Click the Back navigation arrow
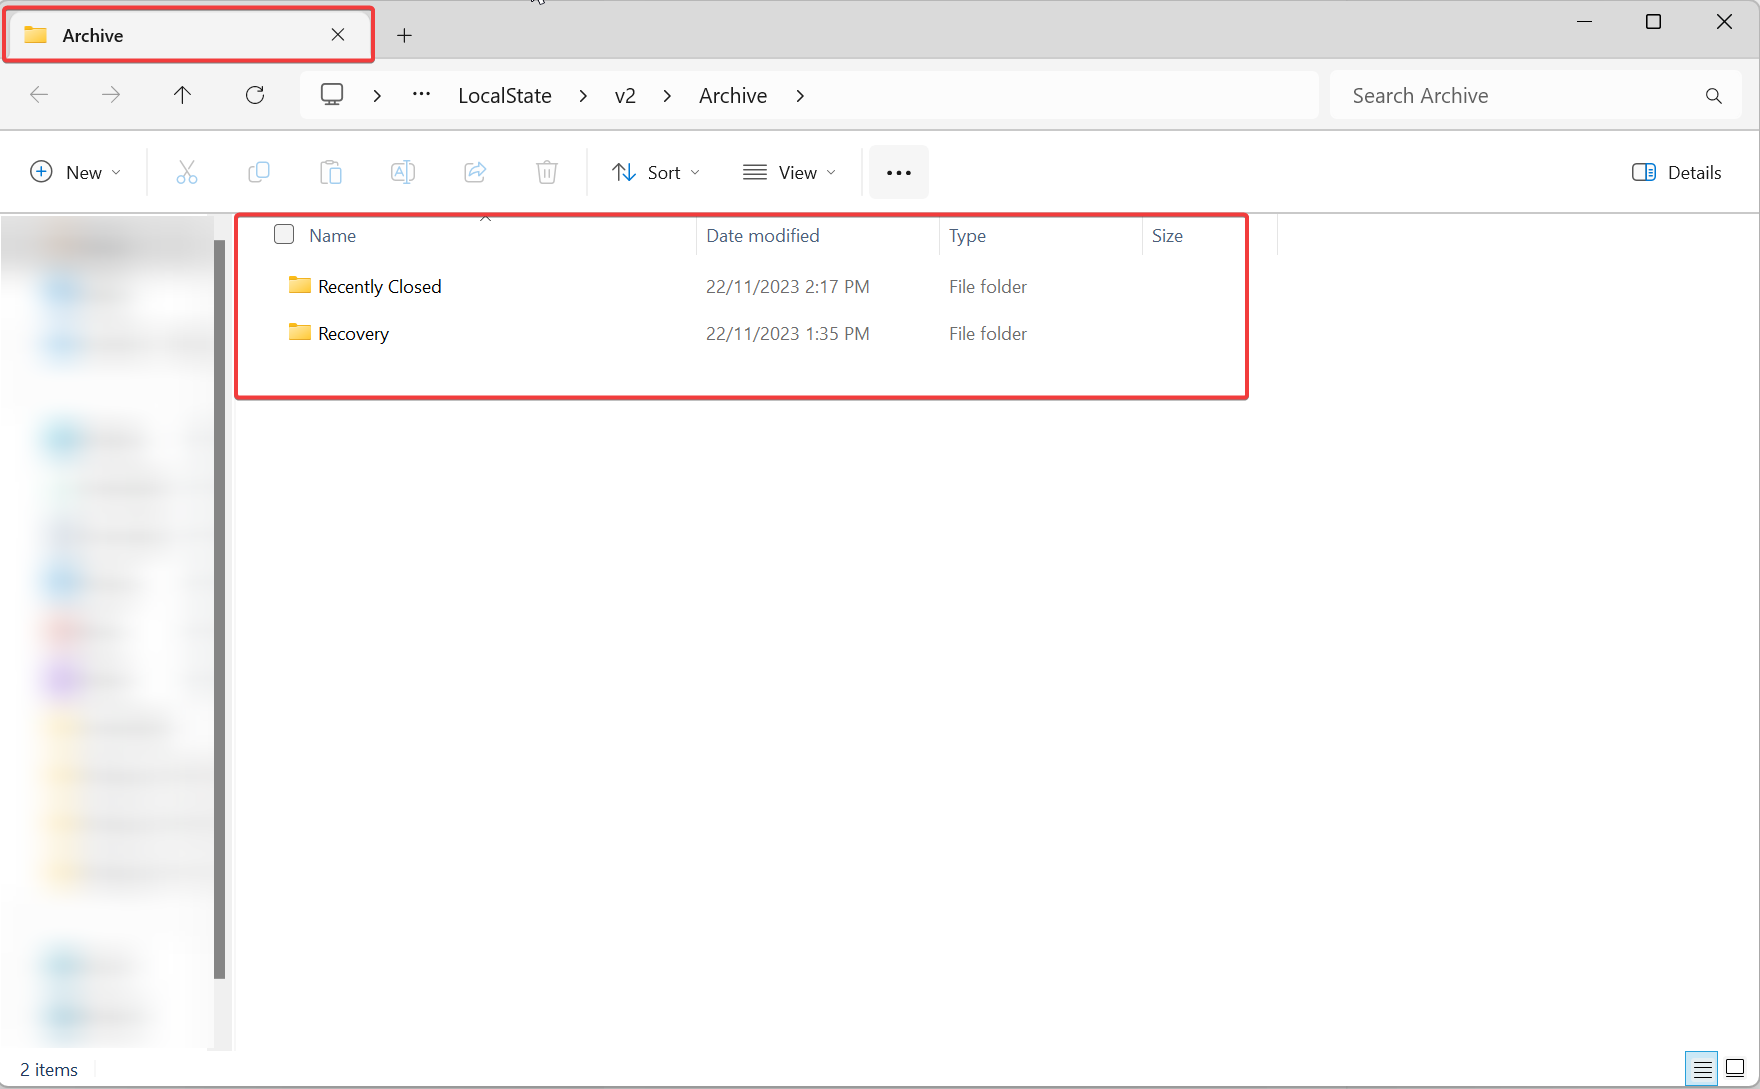Screen dimensions: 1760x1089 click(39, 95)
